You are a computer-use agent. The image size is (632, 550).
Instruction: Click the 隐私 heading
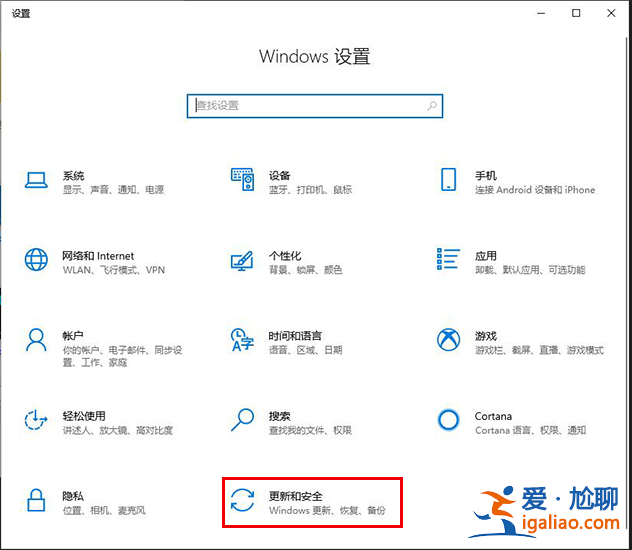(x=73, y=496)
